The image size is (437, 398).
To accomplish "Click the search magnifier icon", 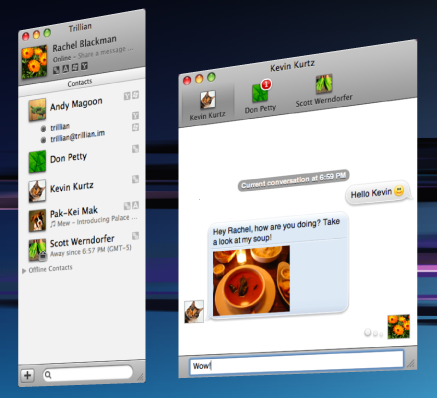I will coord(48,375).
